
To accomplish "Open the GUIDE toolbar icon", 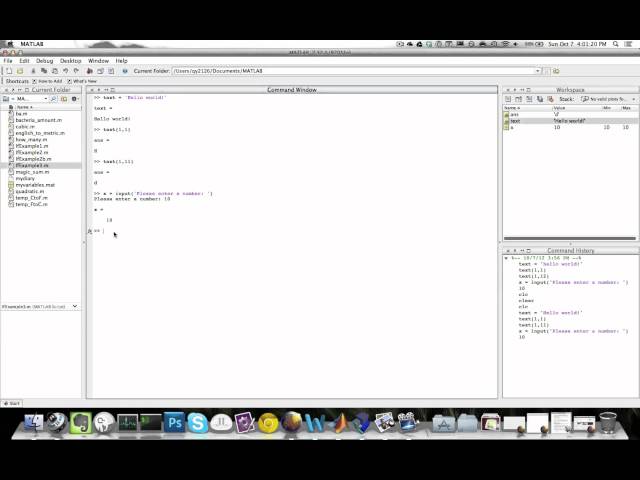I will tap(100, 71).
